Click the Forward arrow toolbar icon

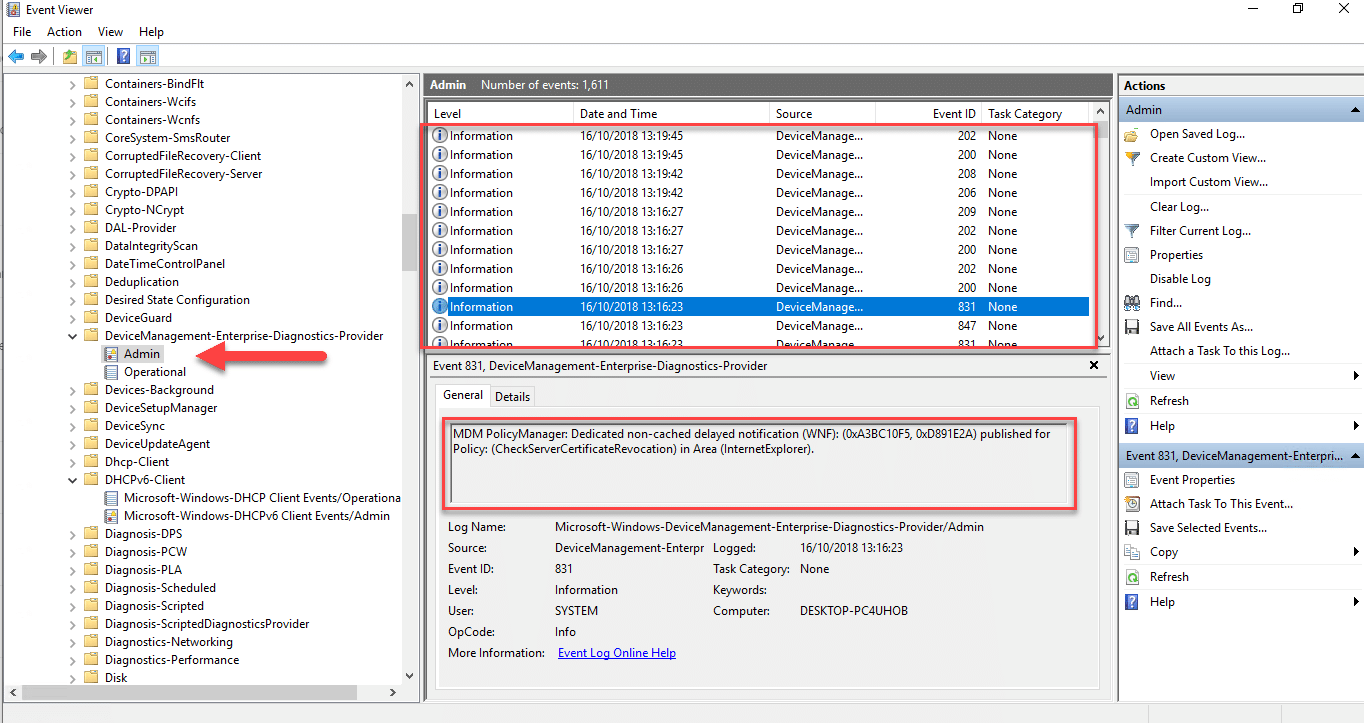(39, 56)
